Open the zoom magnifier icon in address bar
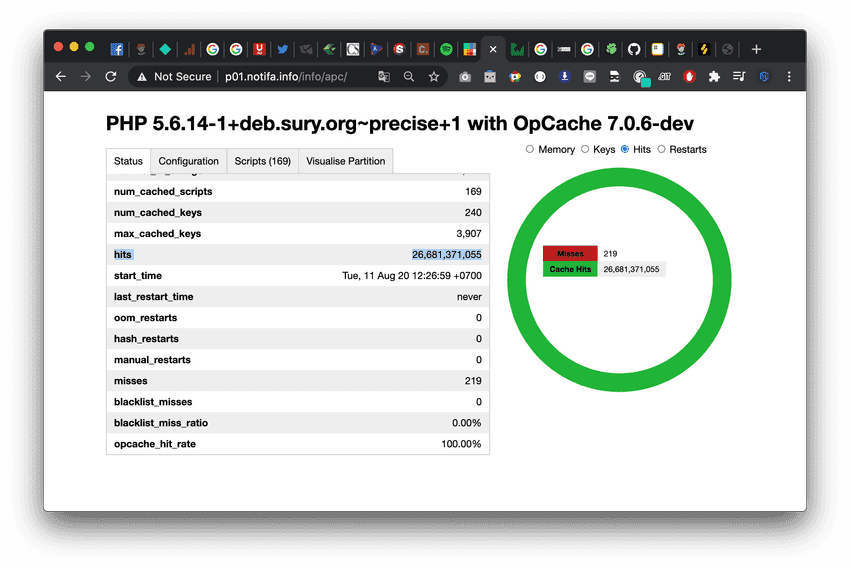The image size is (850, 569). click(409, 77)
